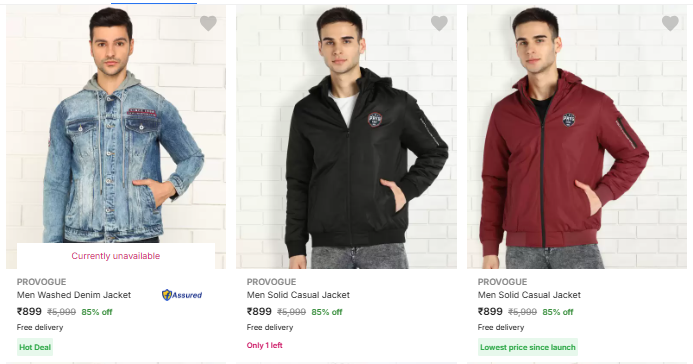
Task: Click PROVOGUE brand above black jacket listing
Action: 271,282
